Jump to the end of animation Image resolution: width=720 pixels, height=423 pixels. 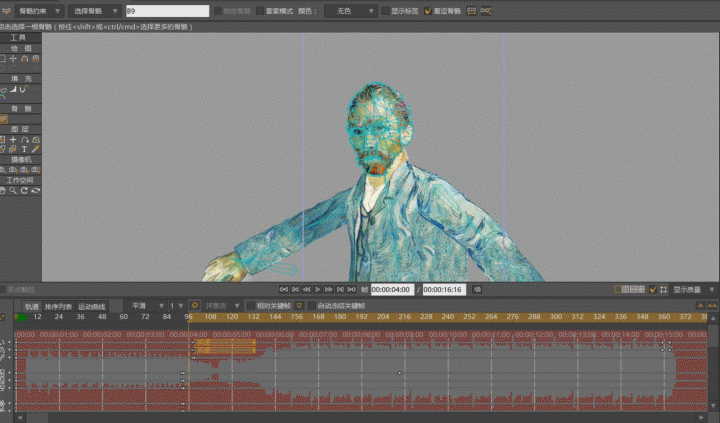(x=351, y=289)
